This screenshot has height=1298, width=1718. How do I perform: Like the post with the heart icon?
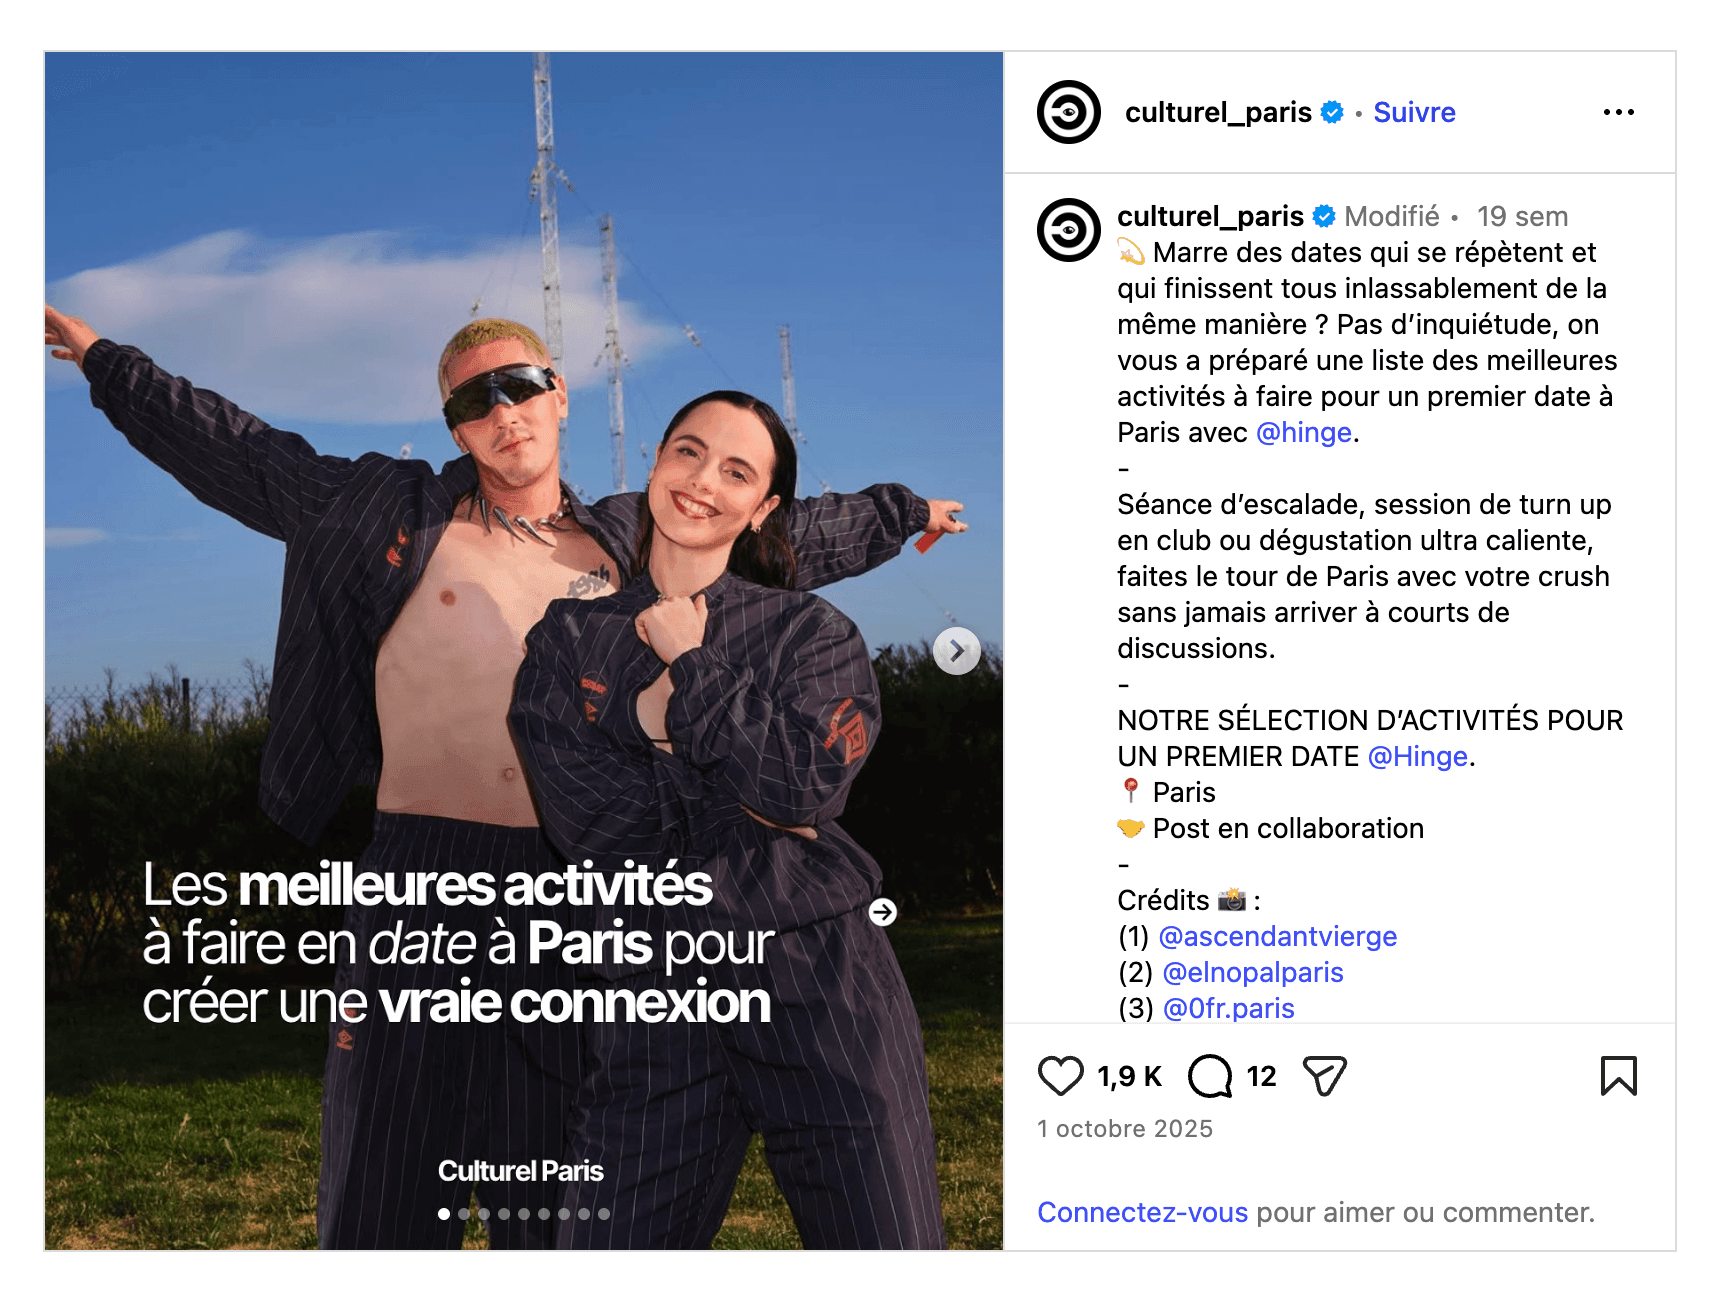coord(1060,1076)
